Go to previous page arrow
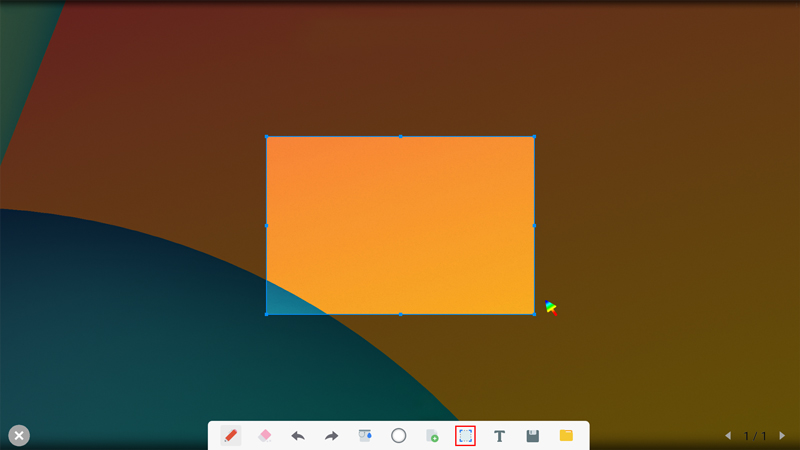 728,436
